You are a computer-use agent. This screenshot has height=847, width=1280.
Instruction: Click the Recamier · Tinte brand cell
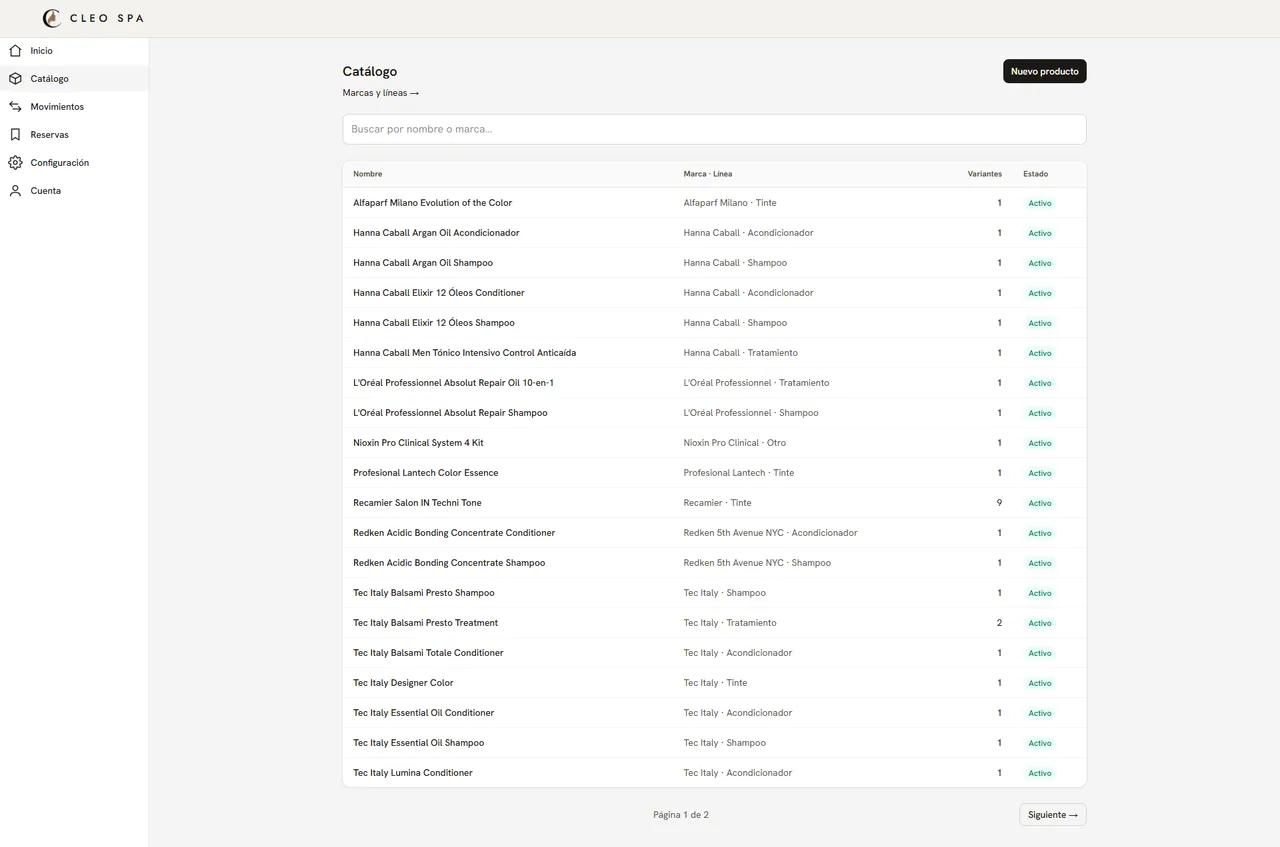click(x=718, y=503)
